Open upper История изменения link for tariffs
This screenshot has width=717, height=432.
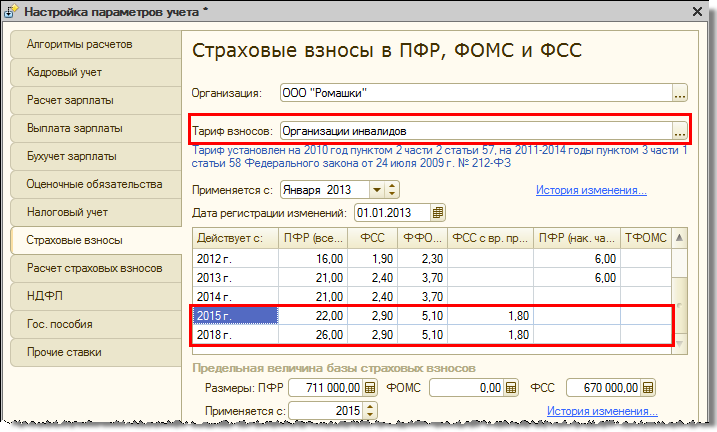(591, 190)
